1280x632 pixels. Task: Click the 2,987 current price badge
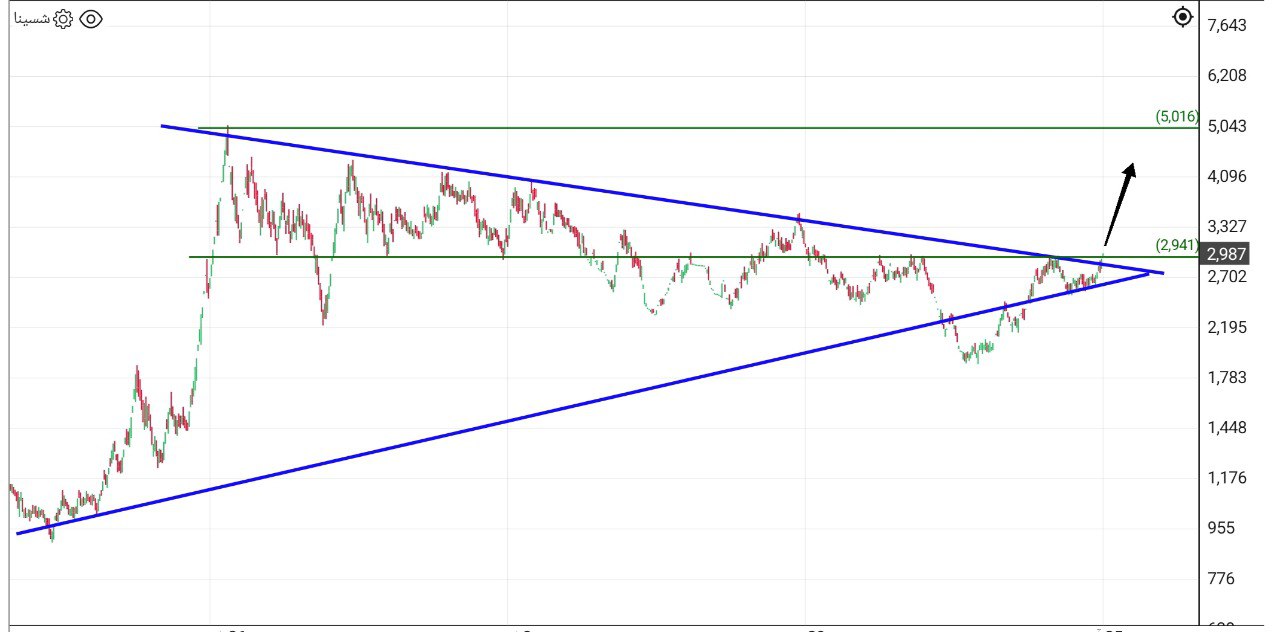(x=1225, y=255)
